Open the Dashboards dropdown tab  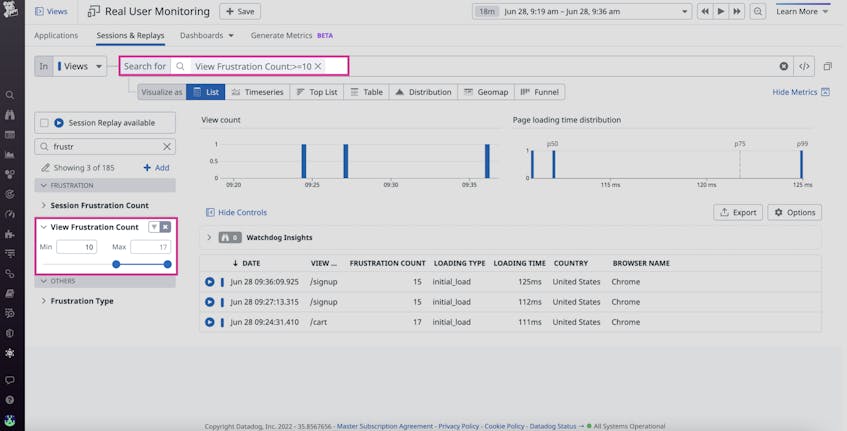pos(207,35)
